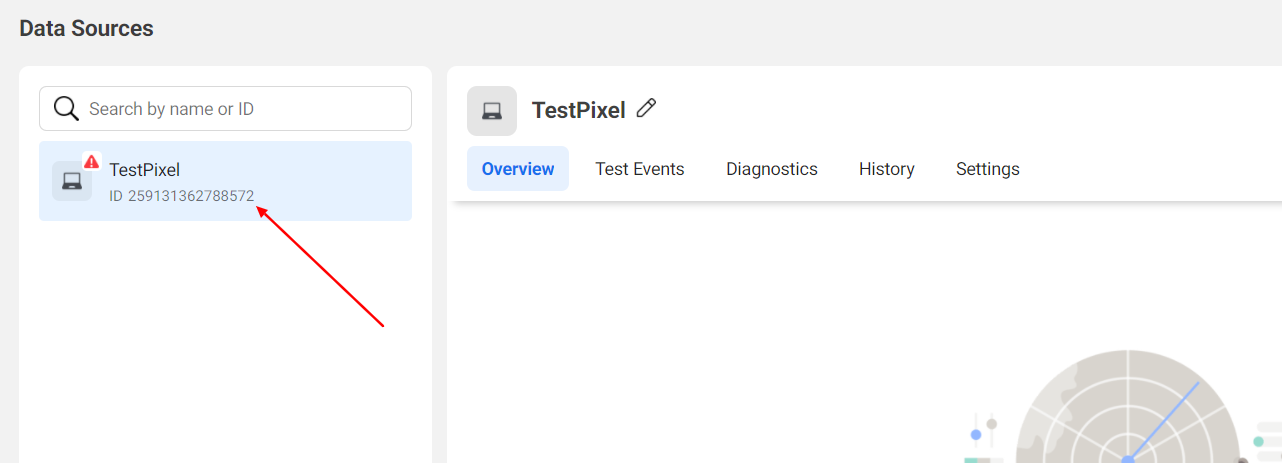Click the pencil icon to rename TestPixel

point(647,108)
